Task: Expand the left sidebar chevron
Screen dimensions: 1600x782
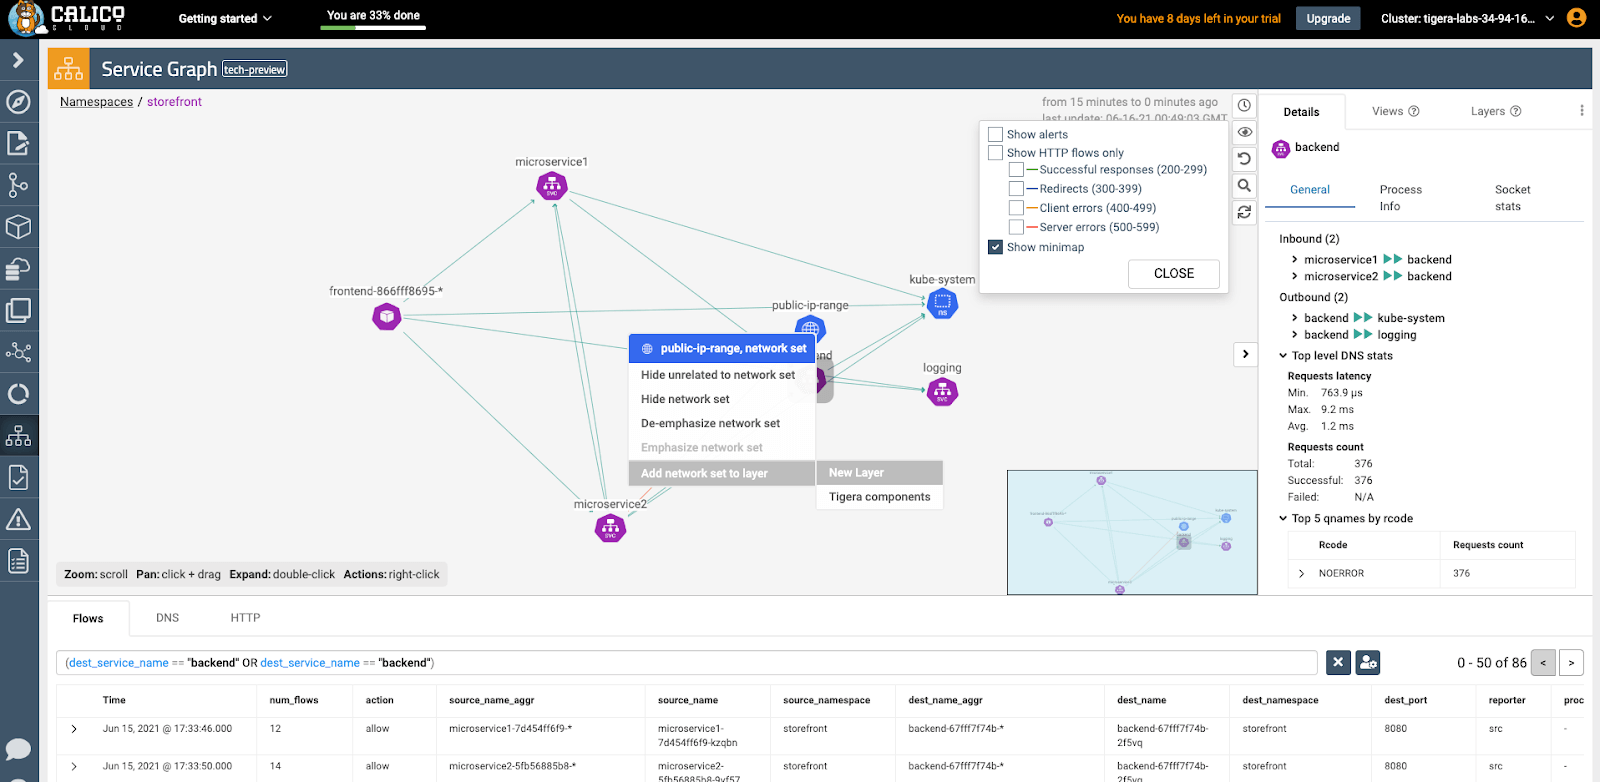Action: (18, 60)
